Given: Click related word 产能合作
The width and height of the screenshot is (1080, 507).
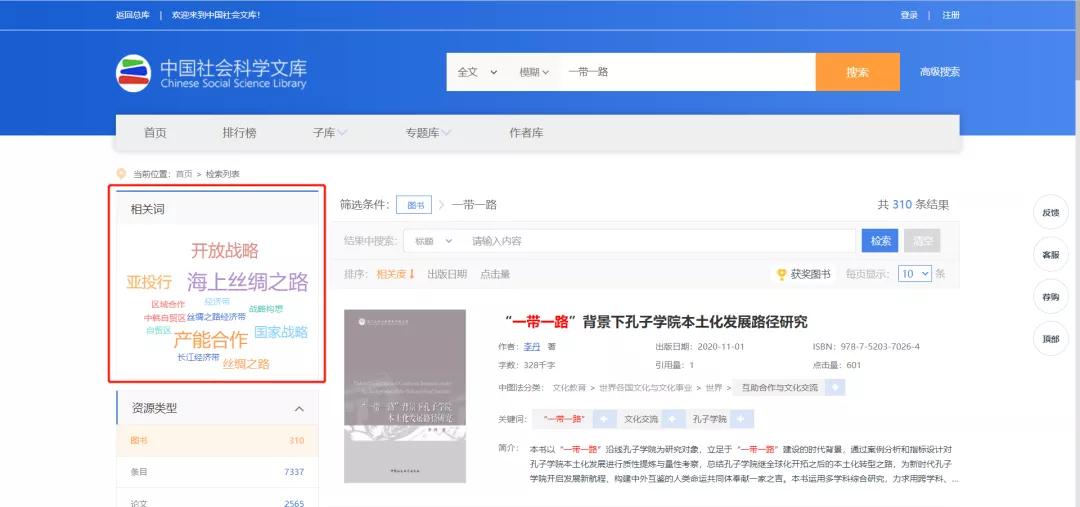Looking at the screenshot, I should [x=210, y=340].
